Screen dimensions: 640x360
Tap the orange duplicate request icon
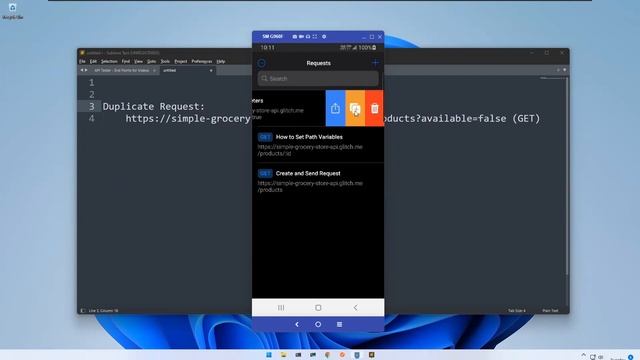[x=355, y=108]
